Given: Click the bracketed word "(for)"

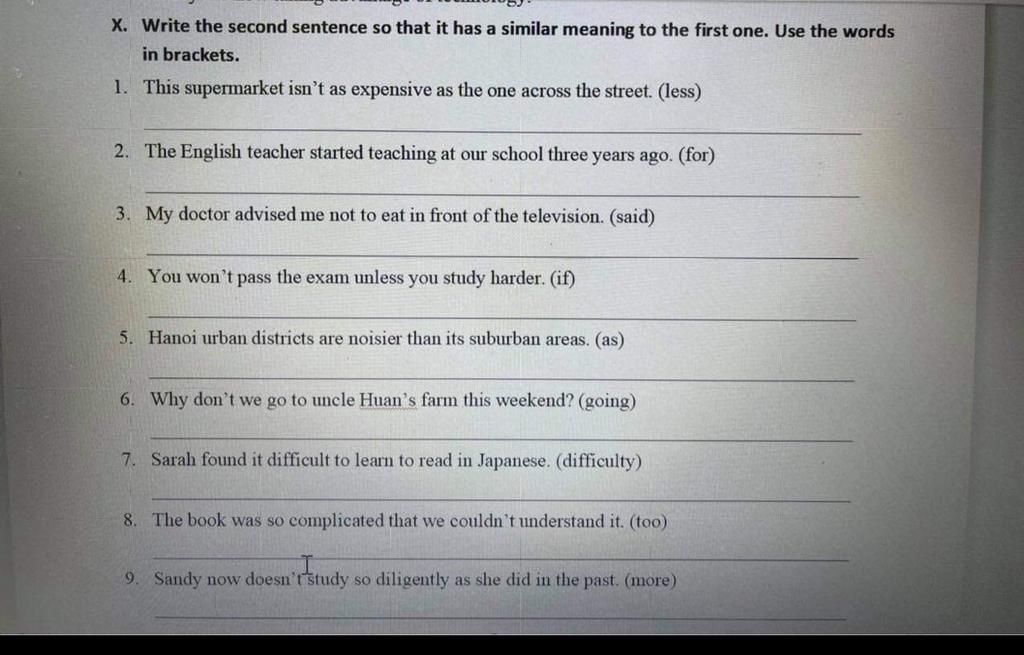Looking at the screenshot, I should (697, 155).
